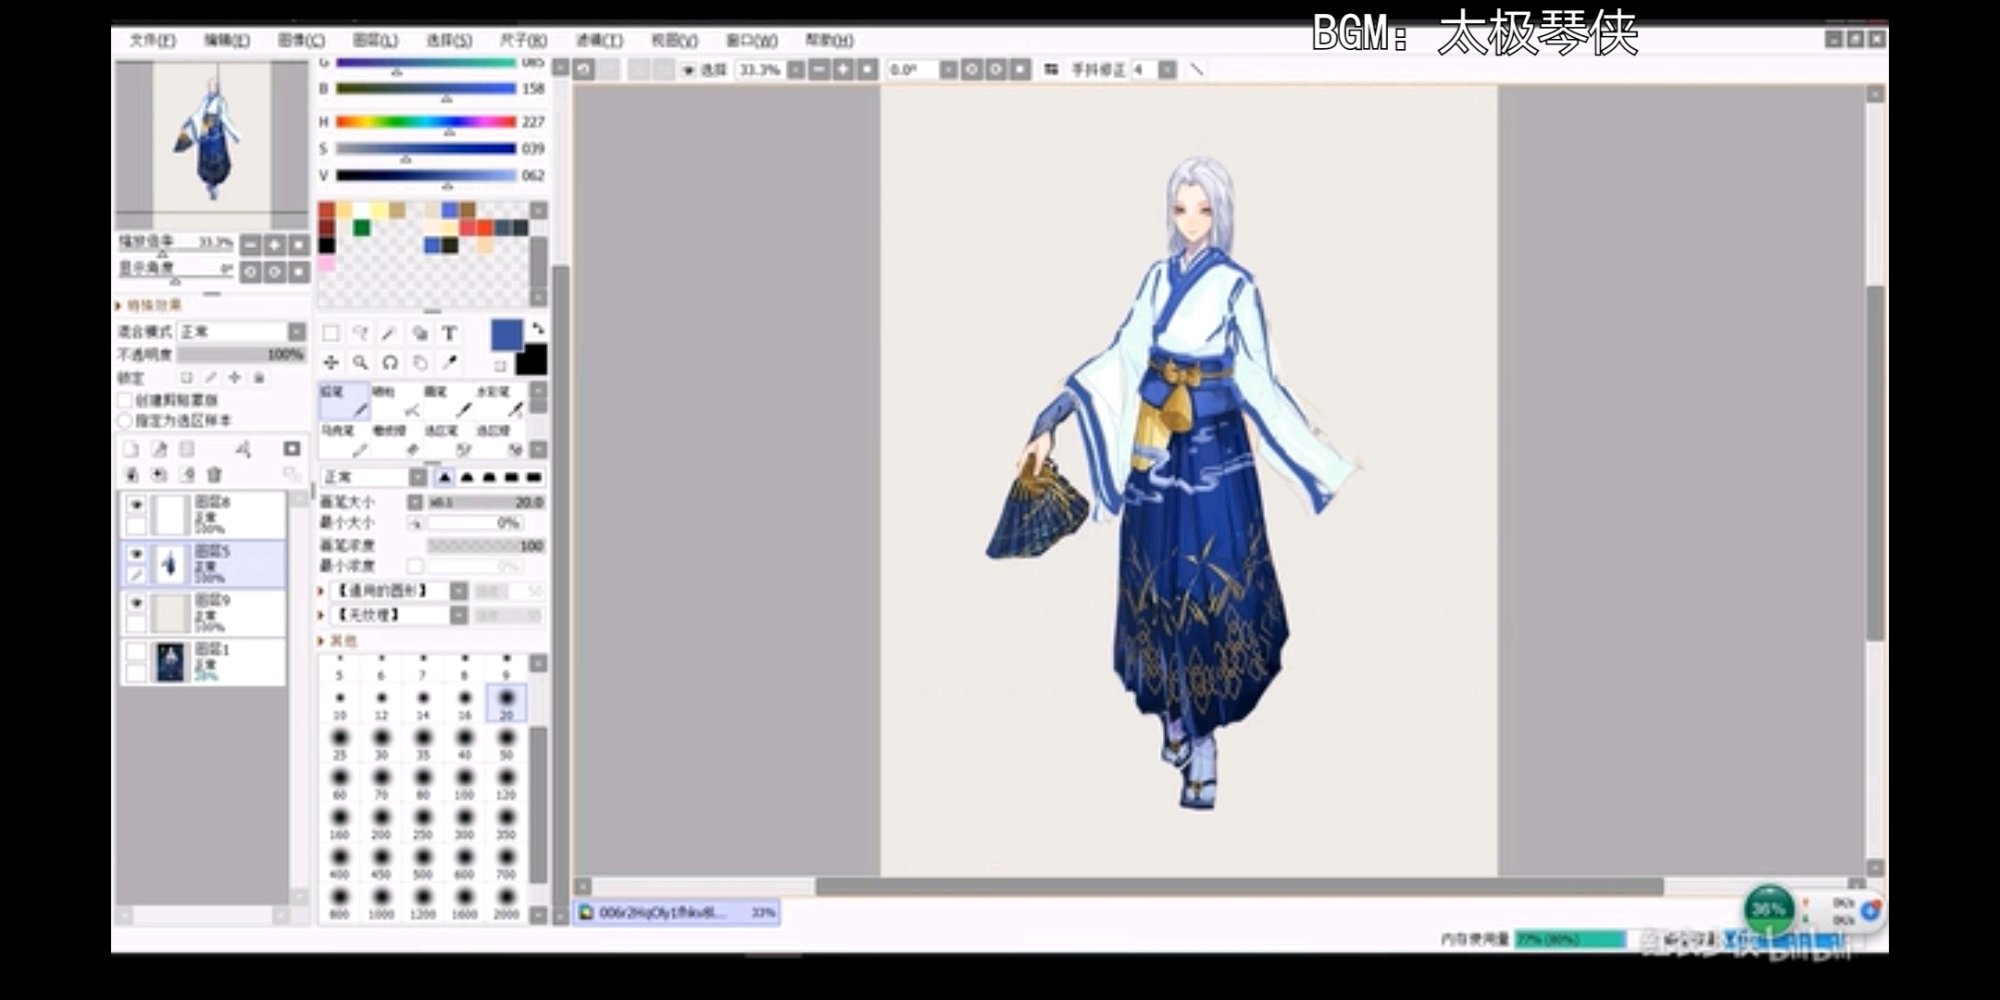Pick the sharpest brush edge shape
Image resolution: width=2000 pixels, height=1000 pixels.
click(x=444, y=477)
